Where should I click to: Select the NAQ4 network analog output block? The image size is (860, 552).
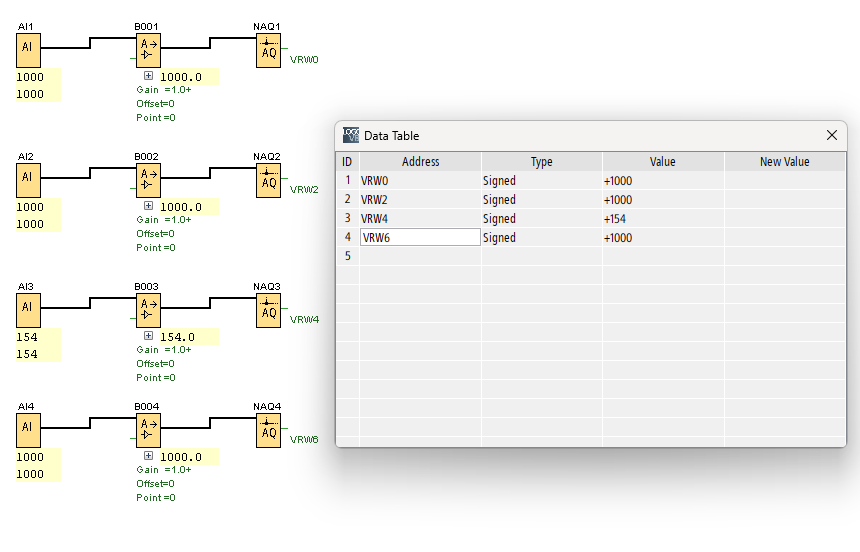pos(268,430)
